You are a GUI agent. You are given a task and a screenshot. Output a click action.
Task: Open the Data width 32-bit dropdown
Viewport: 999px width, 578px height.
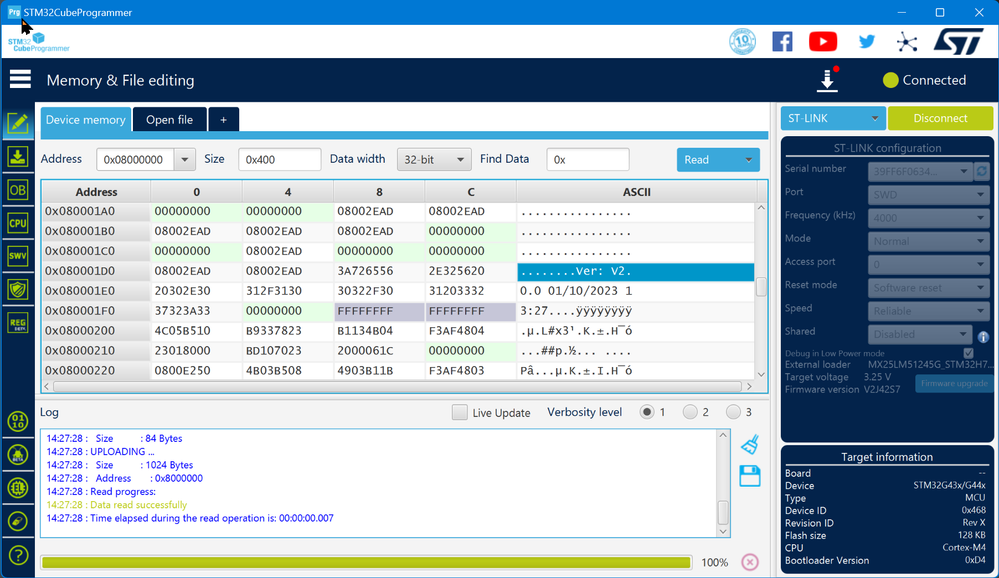point(434,159)
